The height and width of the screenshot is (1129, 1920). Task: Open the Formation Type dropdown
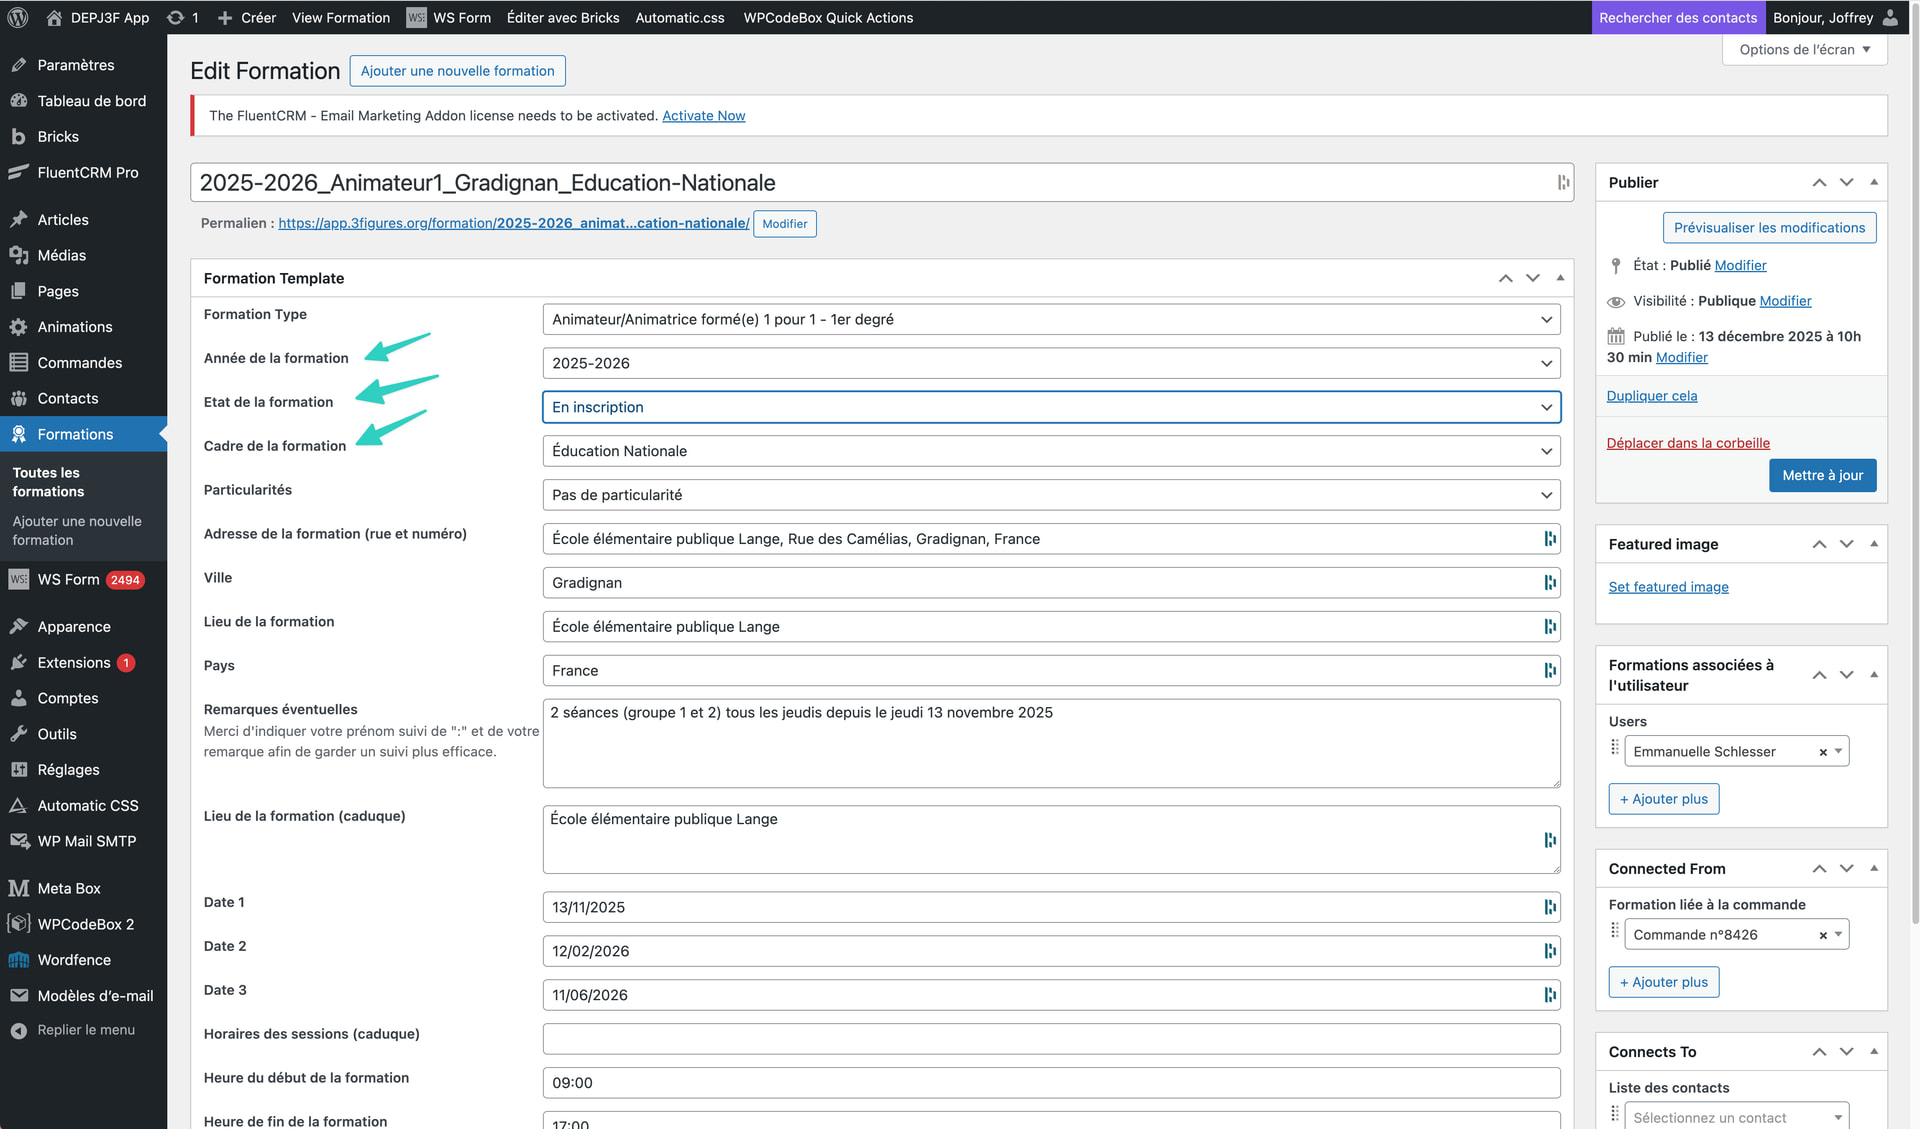(1050, 319)
